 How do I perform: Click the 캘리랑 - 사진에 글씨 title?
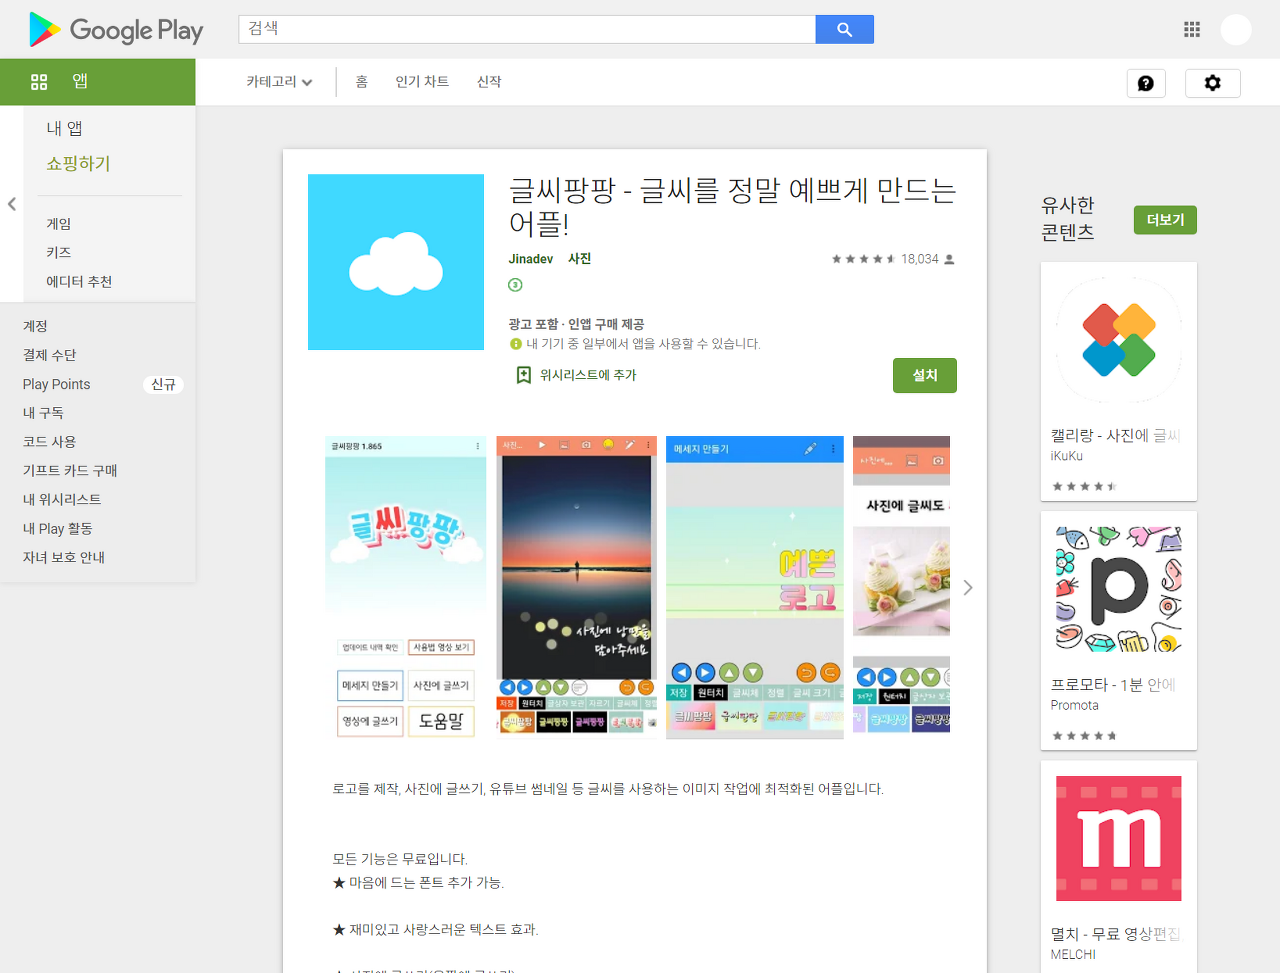pos(1116,436)
